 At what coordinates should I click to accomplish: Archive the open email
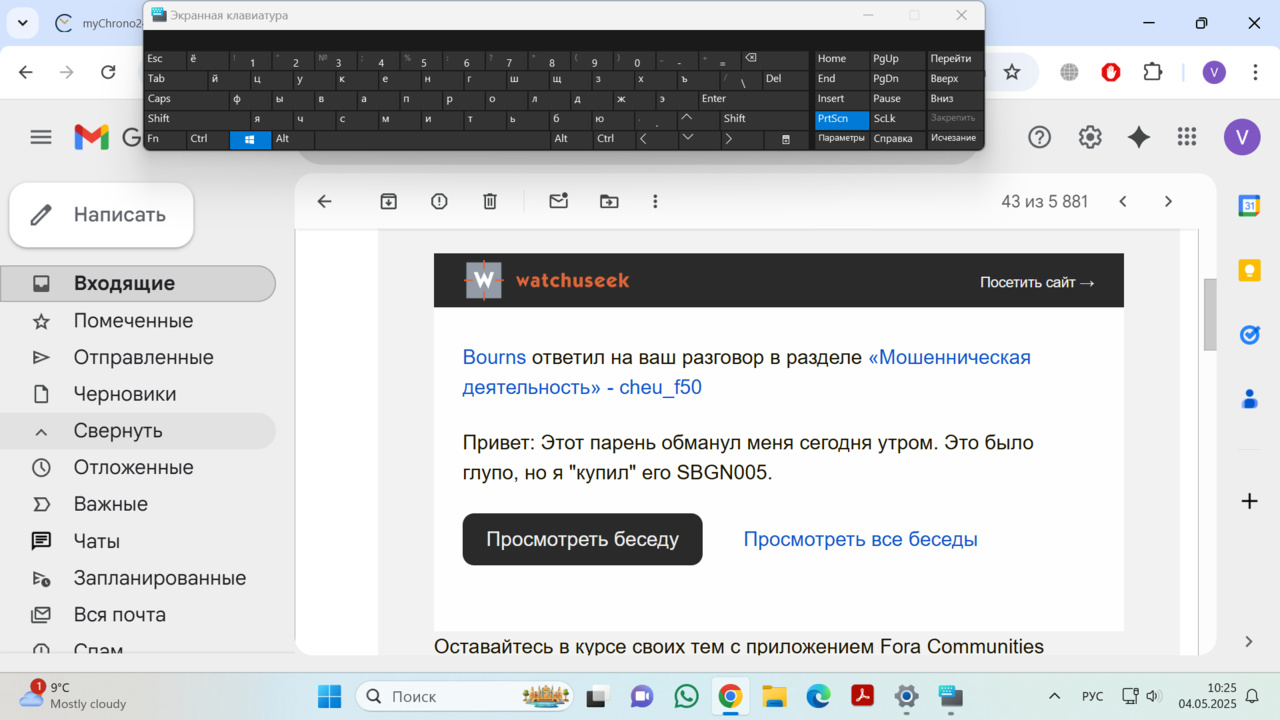click(389, 201)
